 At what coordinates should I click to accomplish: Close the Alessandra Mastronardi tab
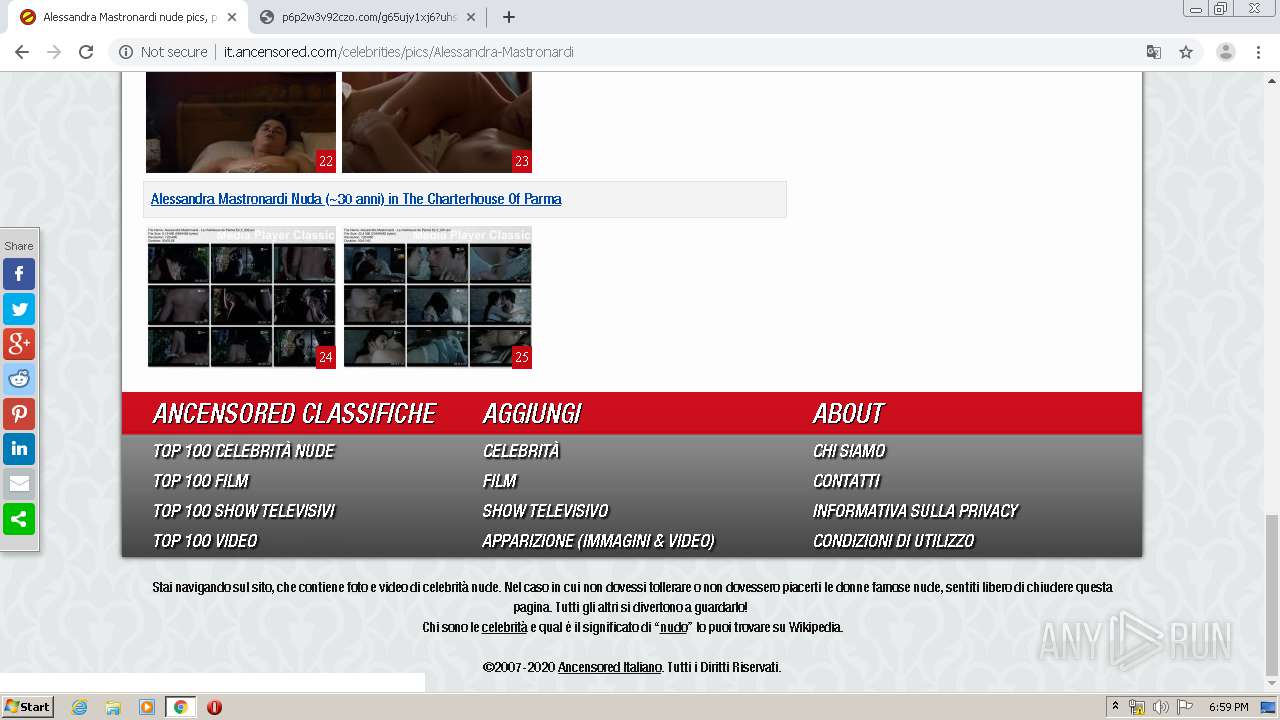click(231, 17)
